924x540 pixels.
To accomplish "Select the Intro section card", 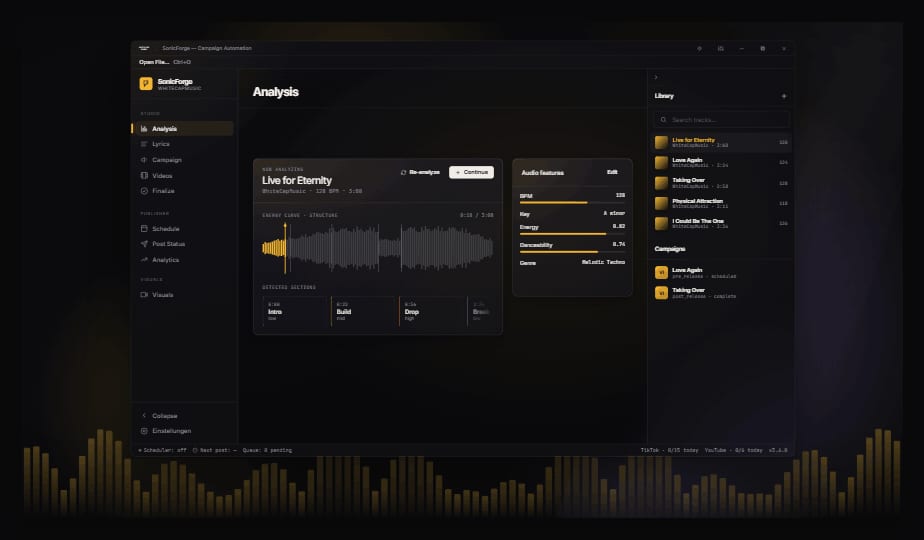I will (295, 311).
